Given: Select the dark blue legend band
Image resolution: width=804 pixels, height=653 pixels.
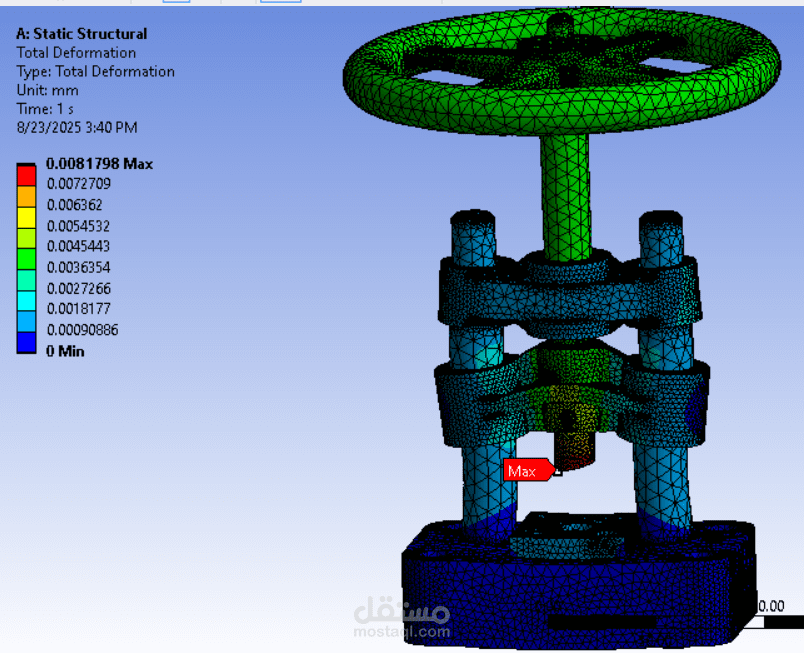Looking at the screenshot, I should [26, 342].
